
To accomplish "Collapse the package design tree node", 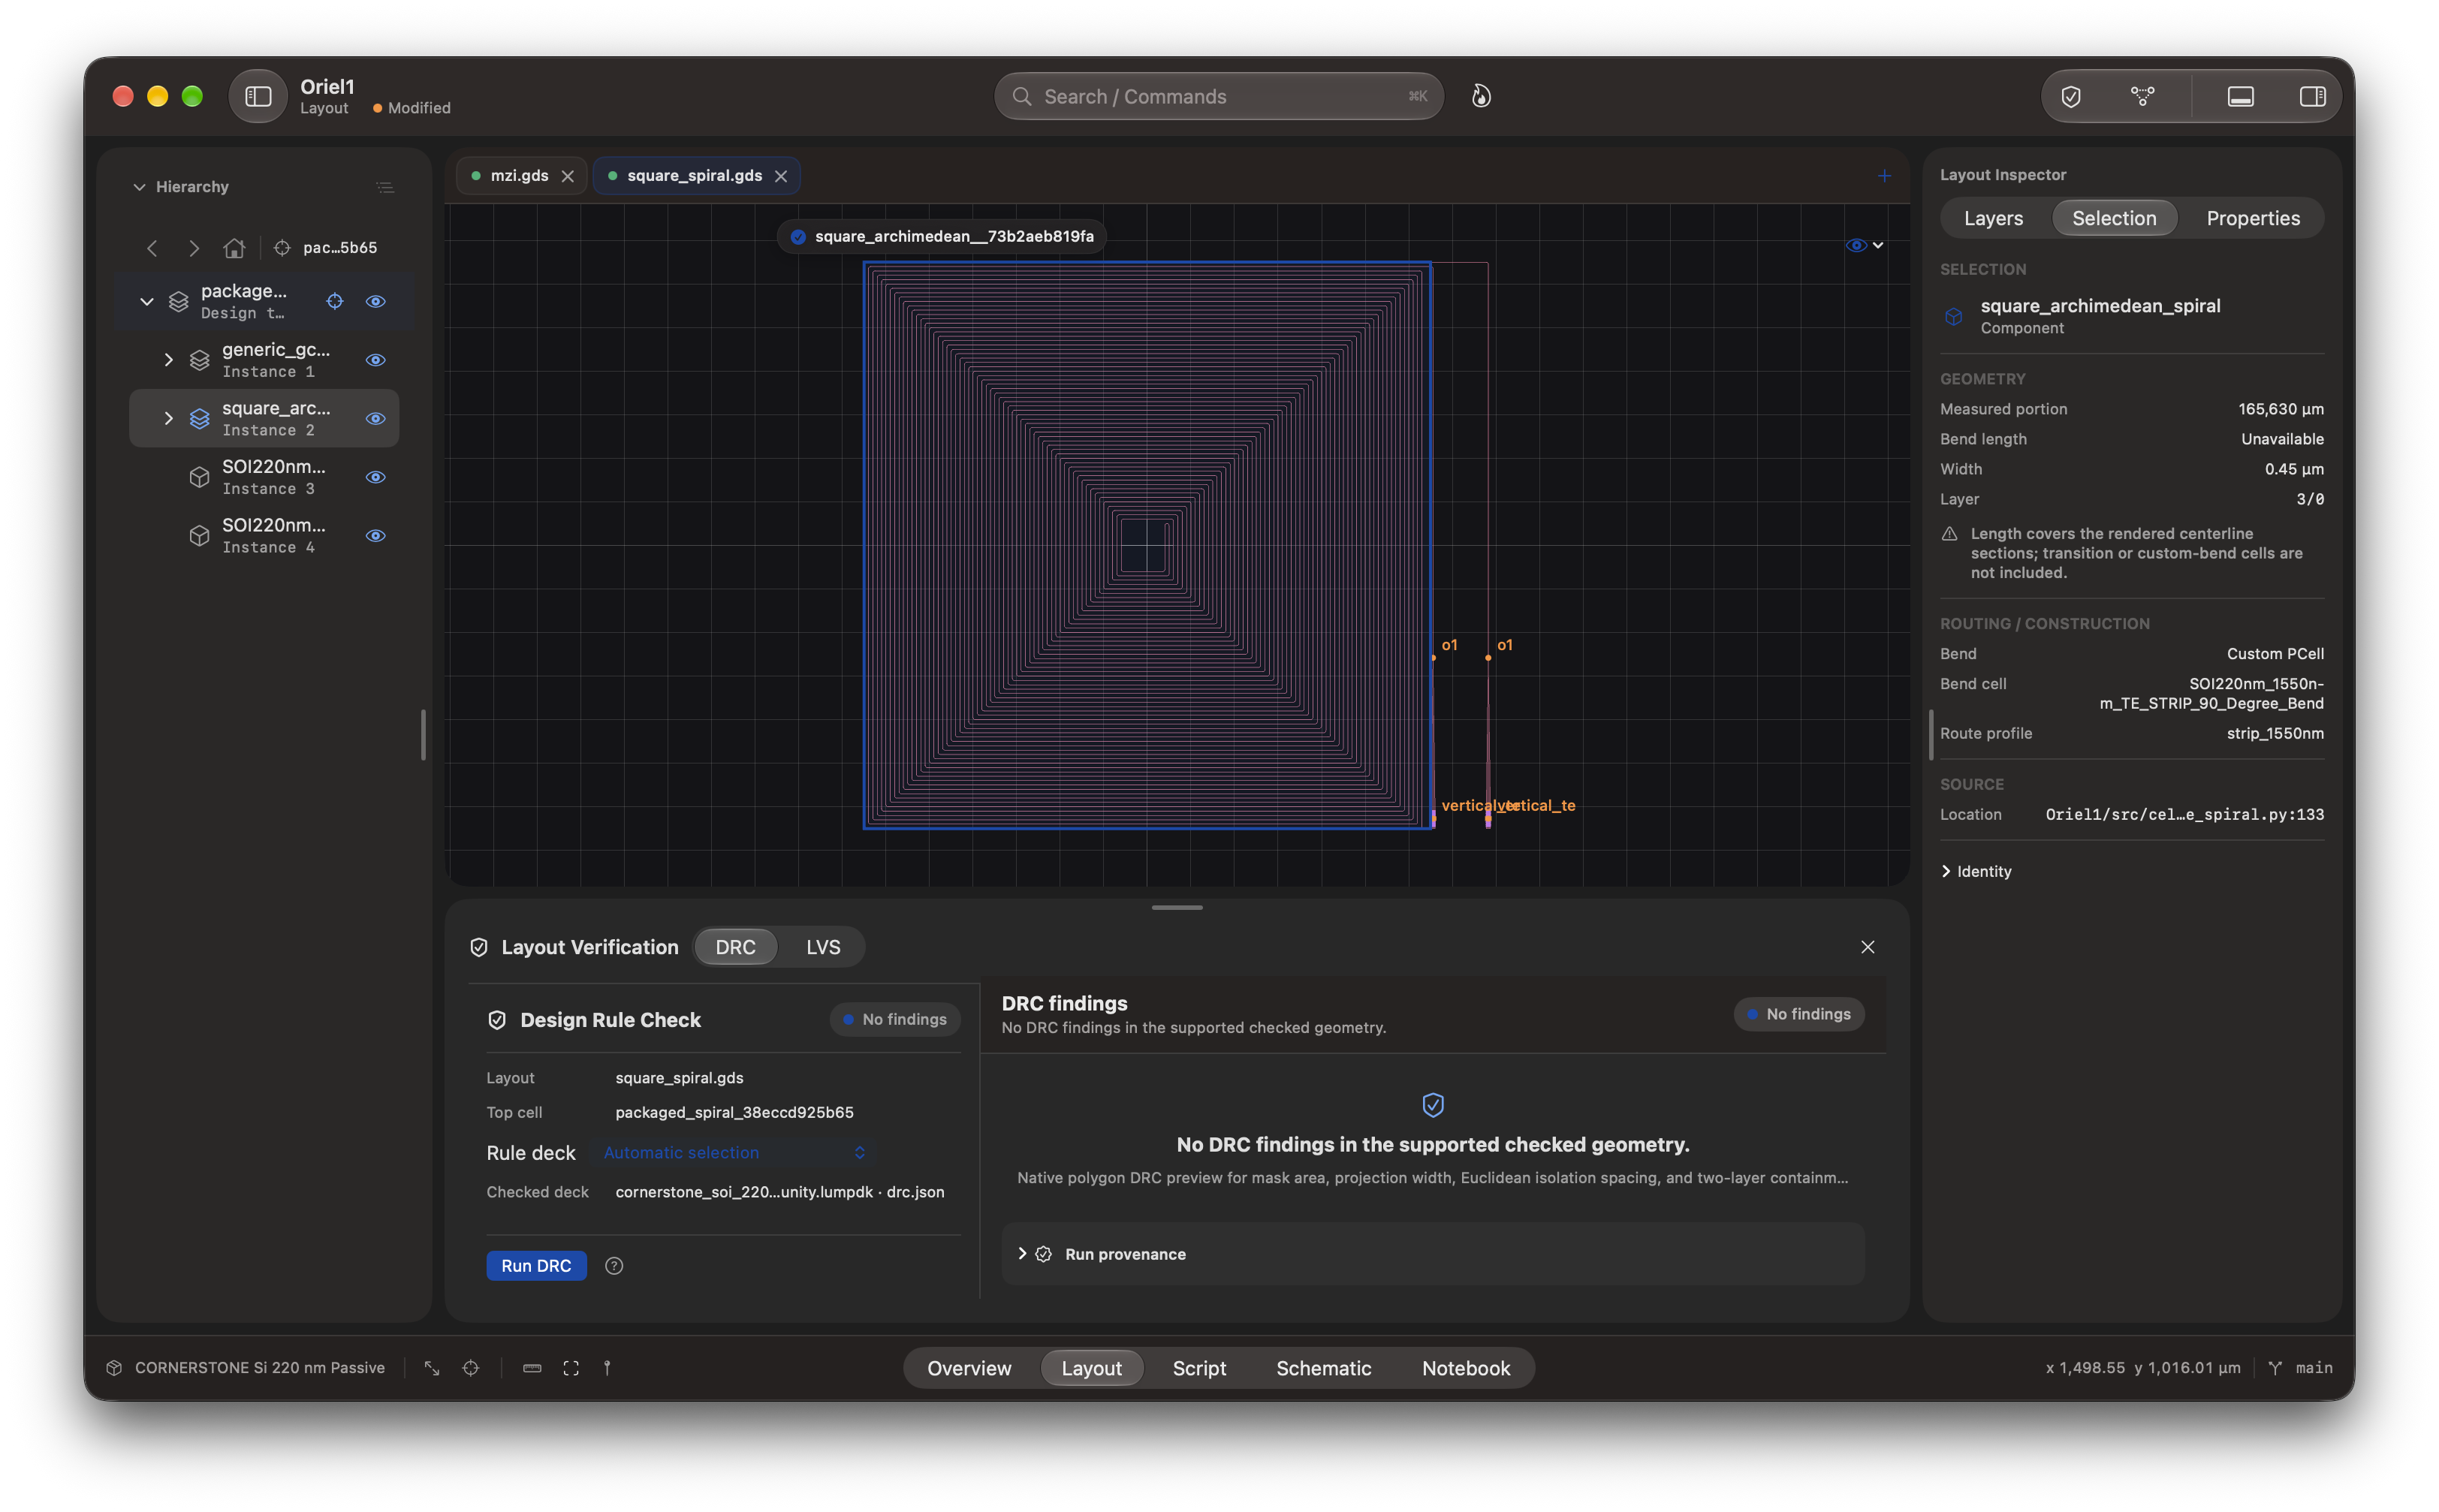I will click(147, 301).
